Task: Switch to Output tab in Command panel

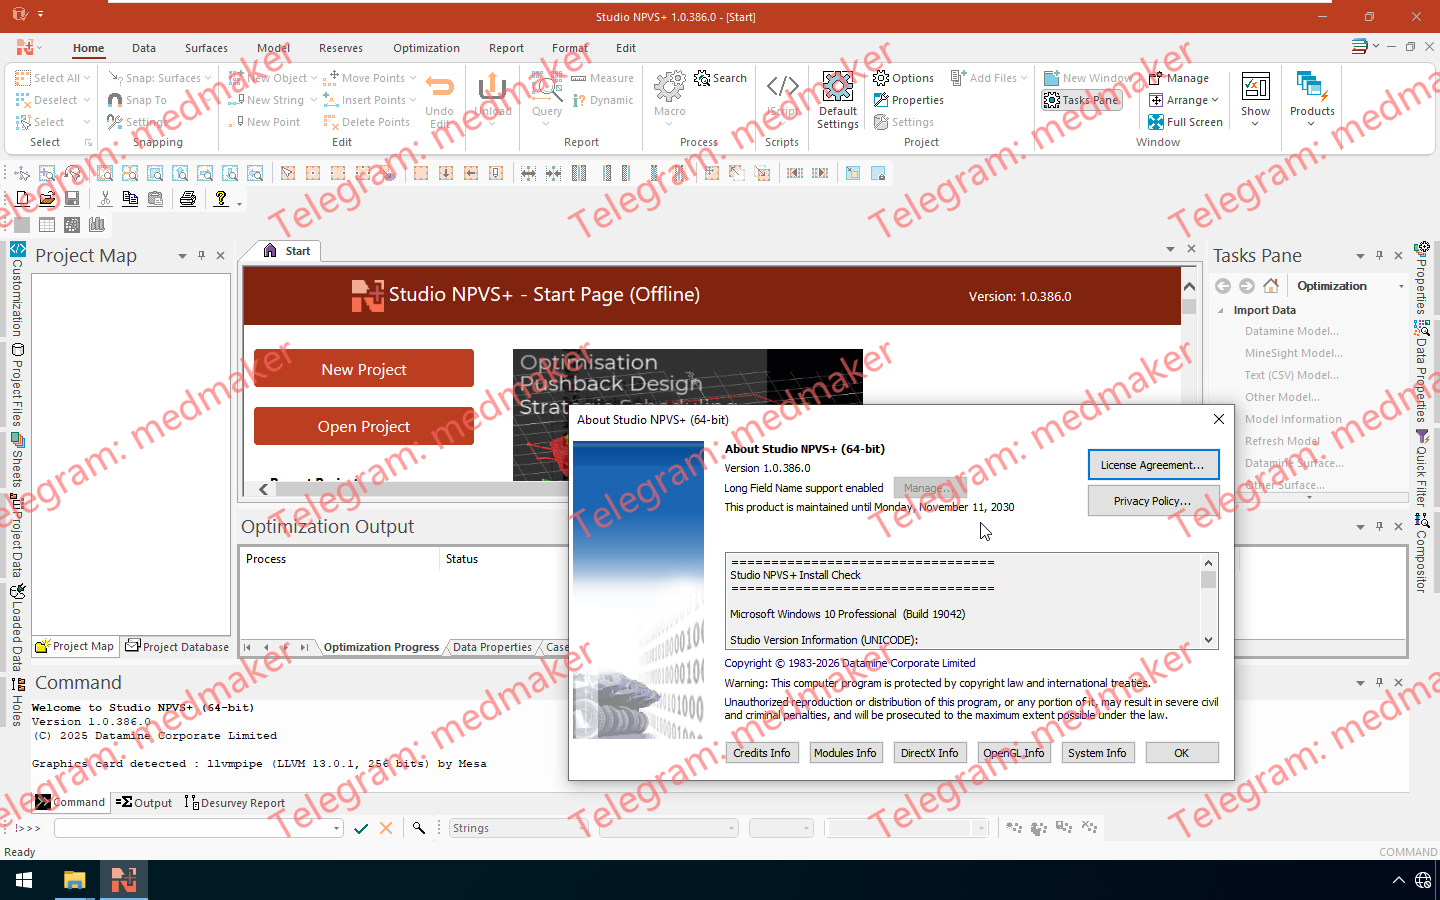Action: click(x=144, y=802)
